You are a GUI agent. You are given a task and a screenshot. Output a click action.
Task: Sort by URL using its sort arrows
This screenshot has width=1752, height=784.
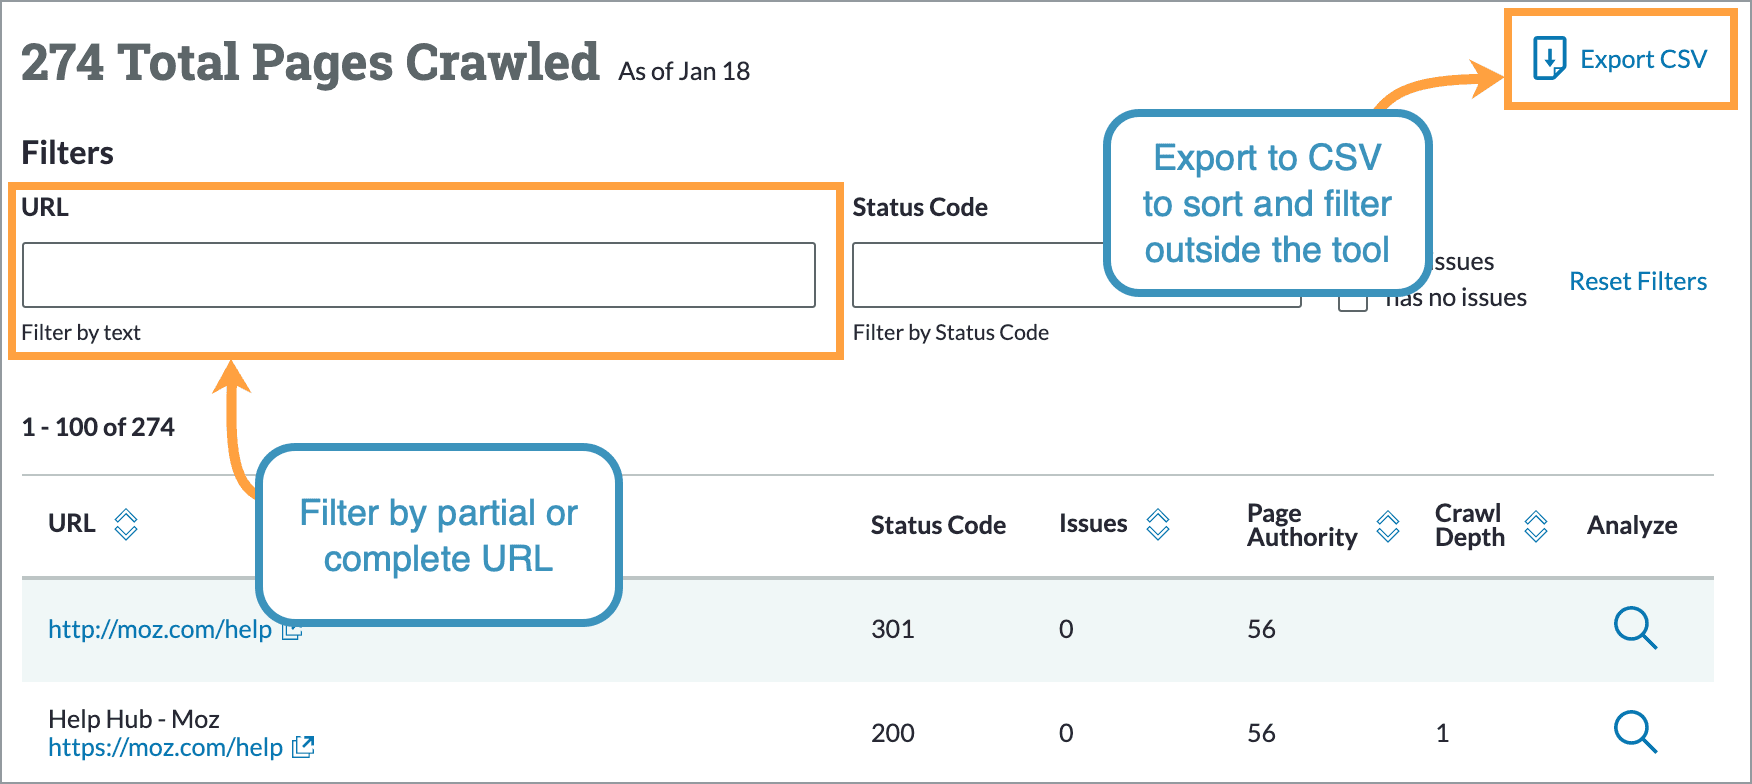tap(126, 524)
